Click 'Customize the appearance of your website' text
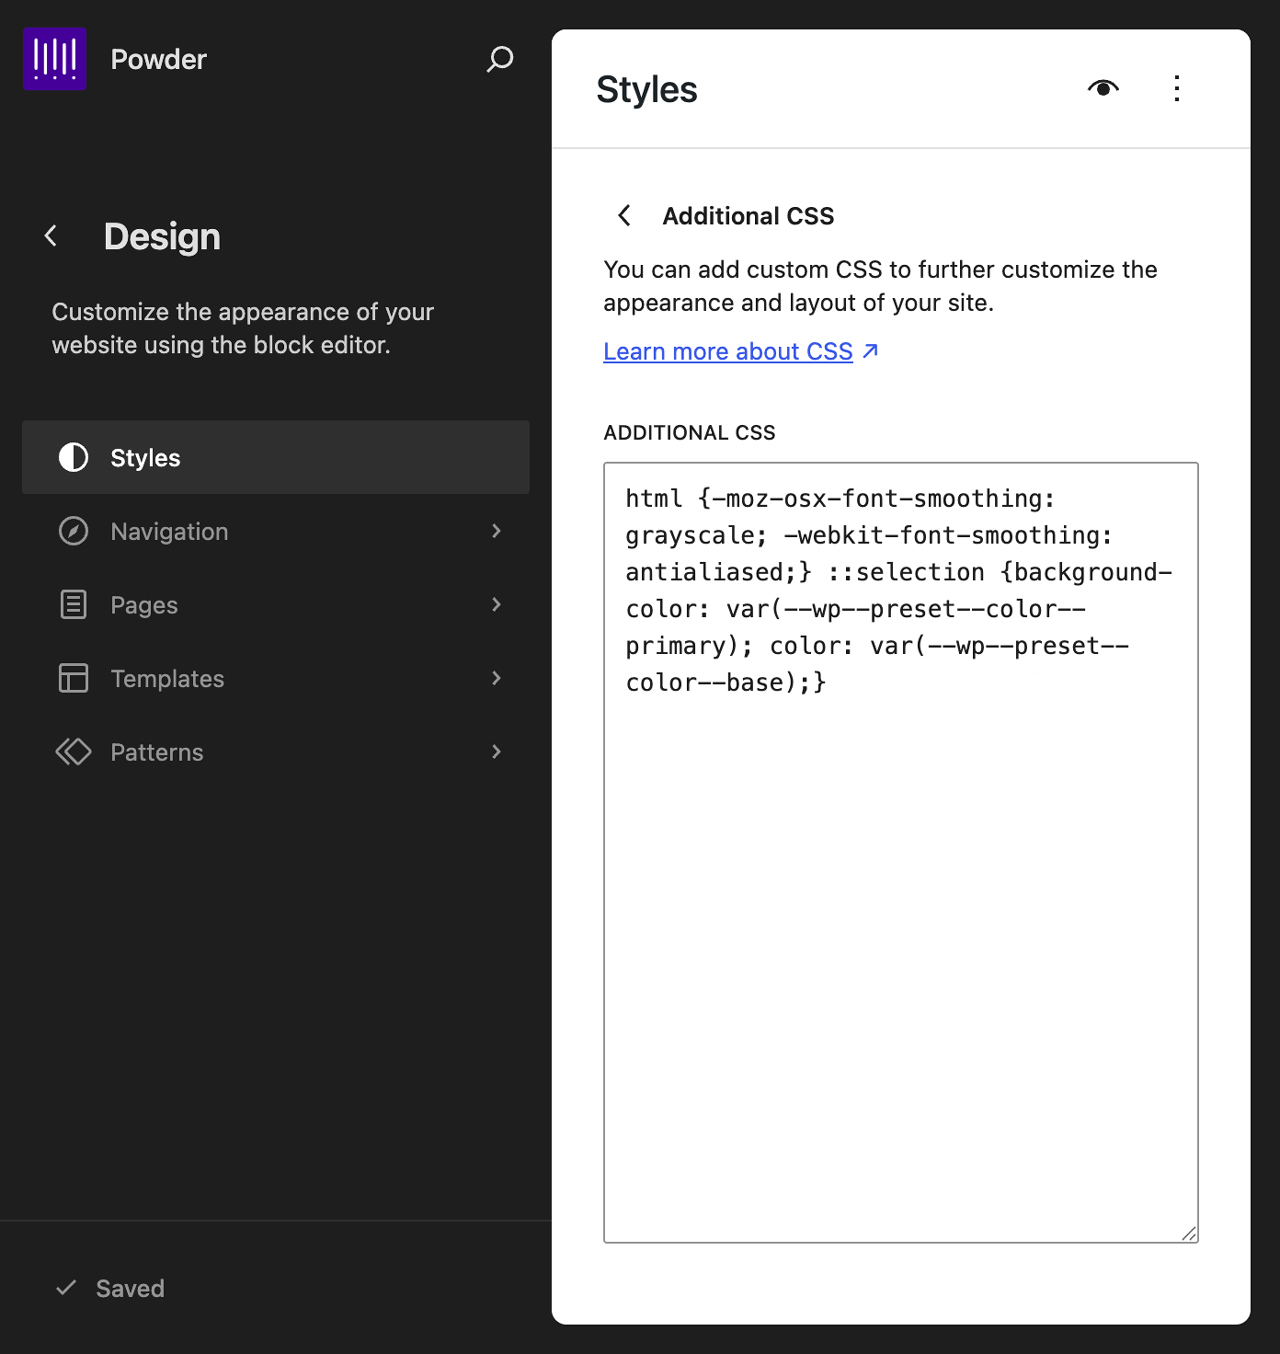Viewport: 1280px width, 1354px height. (x=243, y=328)
